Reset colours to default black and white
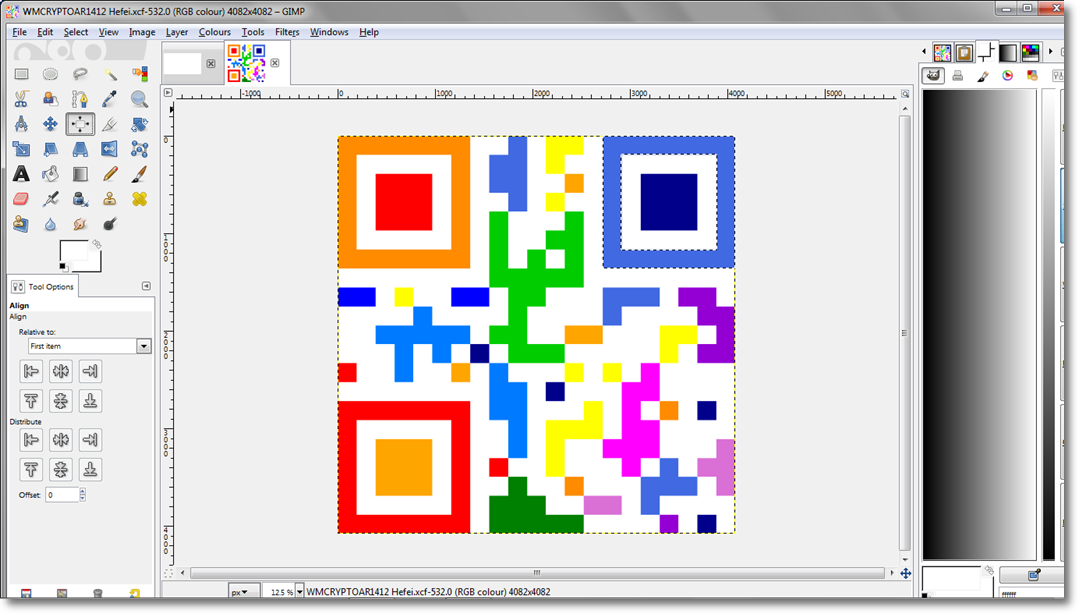The image size is (1080, 615). pyautogui.click(x=63, y=267)
